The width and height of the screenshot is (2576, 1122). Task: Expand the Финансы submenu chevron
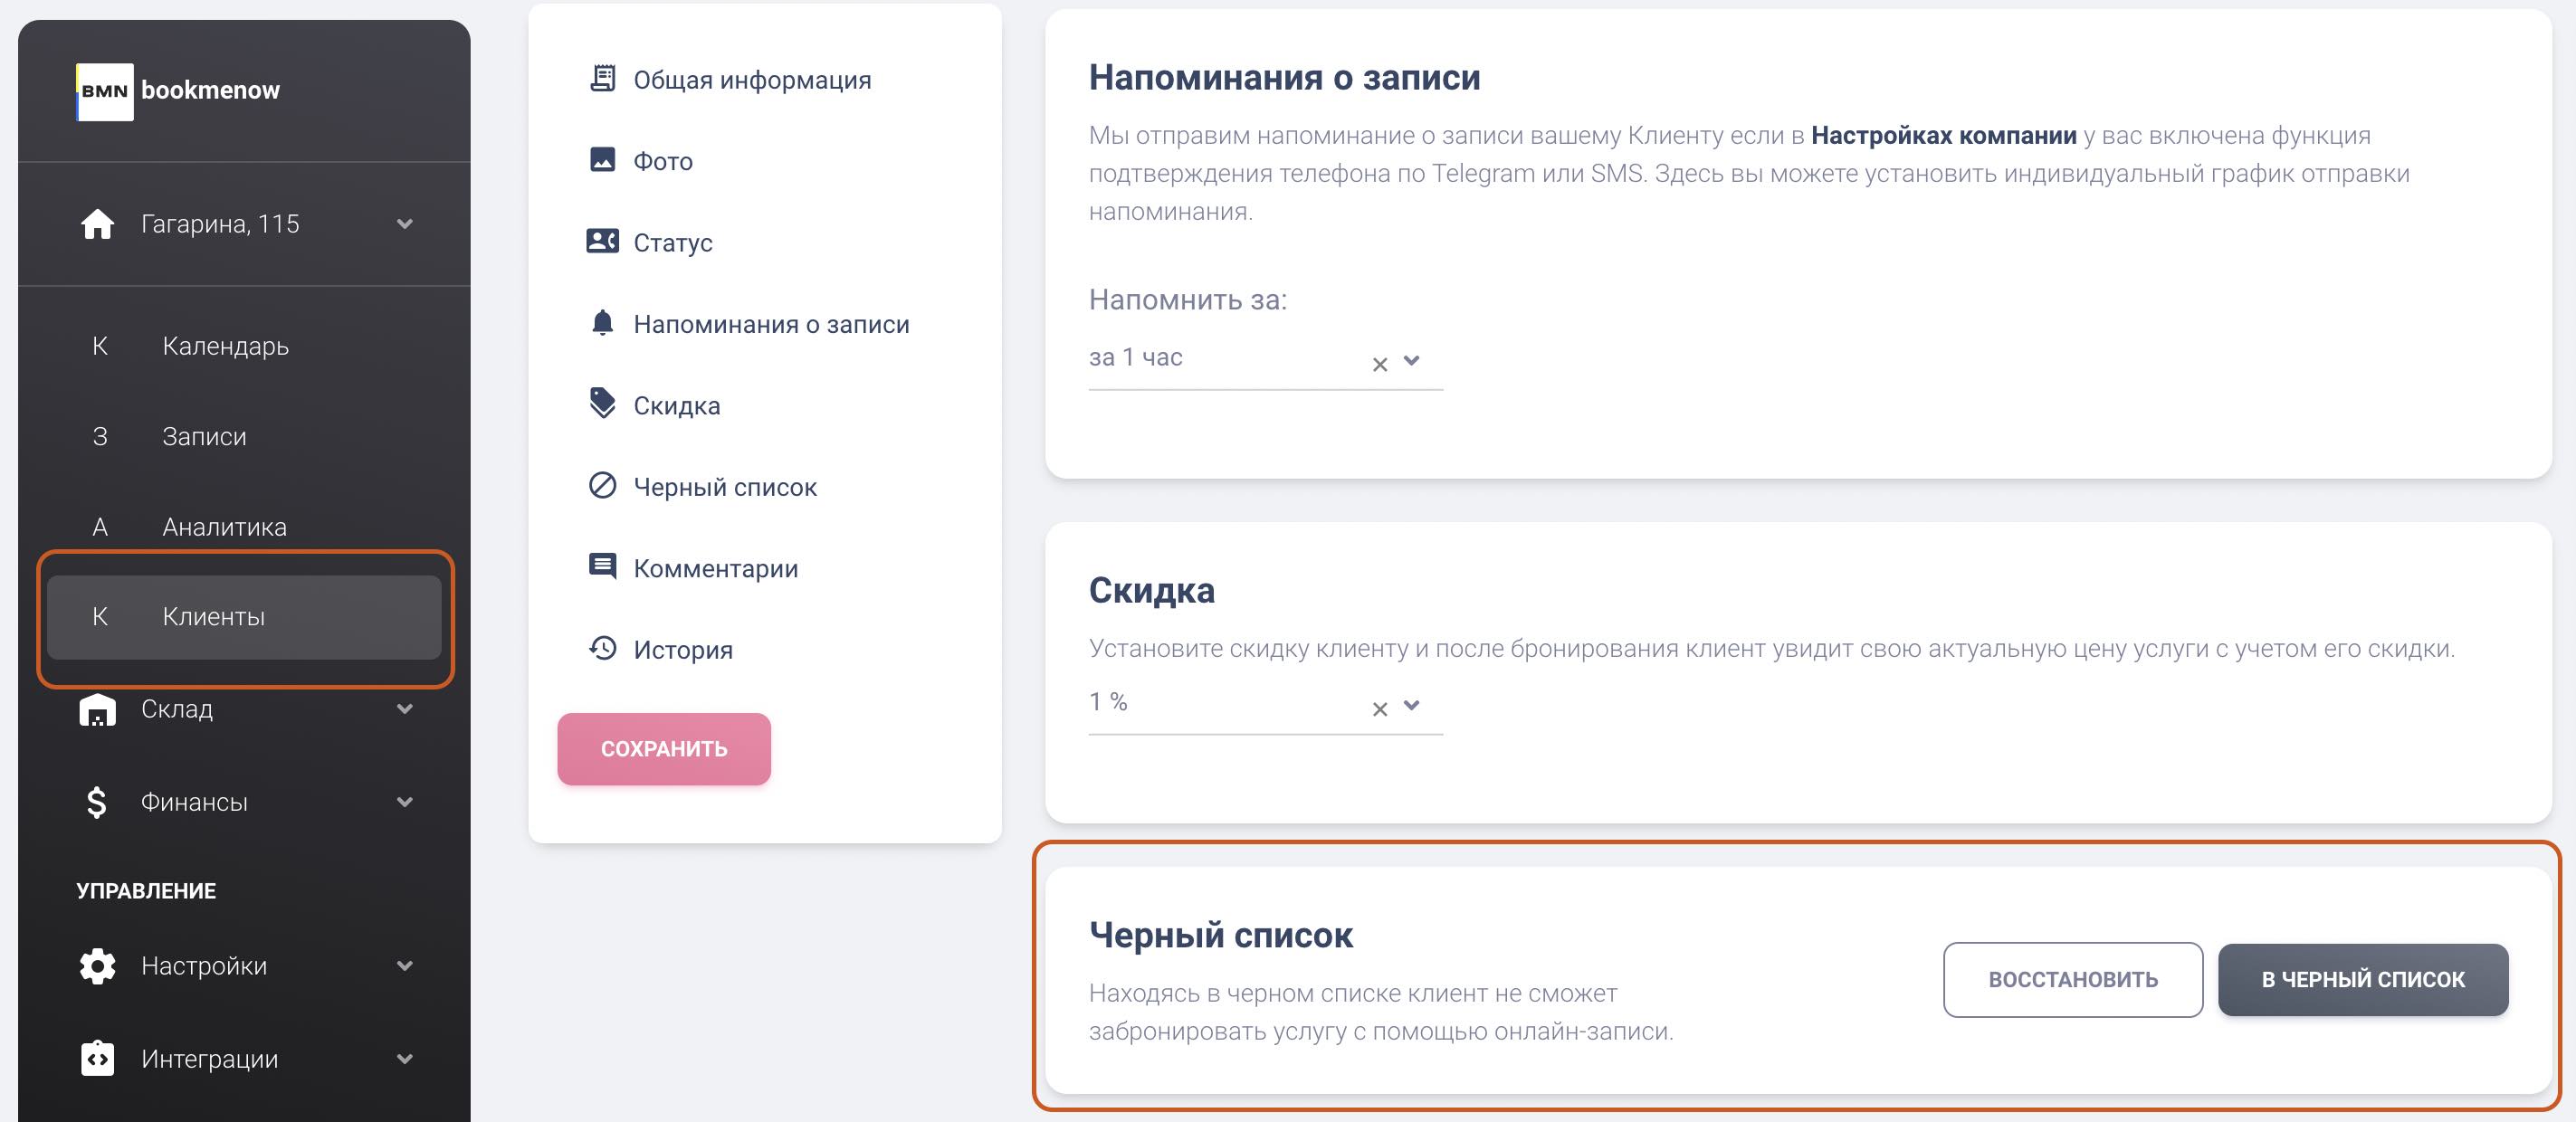pos(405,802)
